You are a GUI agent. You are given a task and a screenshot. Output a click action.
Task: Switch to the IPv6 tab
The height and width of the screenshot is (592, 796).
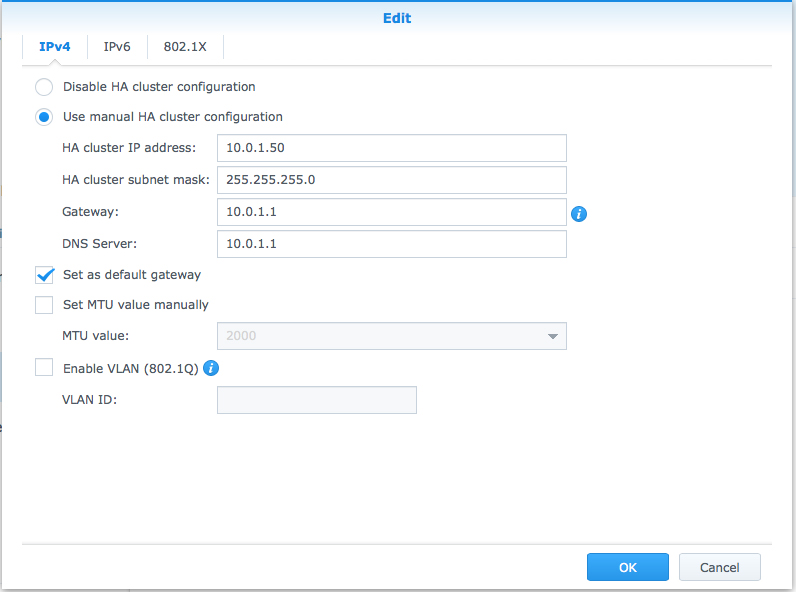tap(117, 47)
